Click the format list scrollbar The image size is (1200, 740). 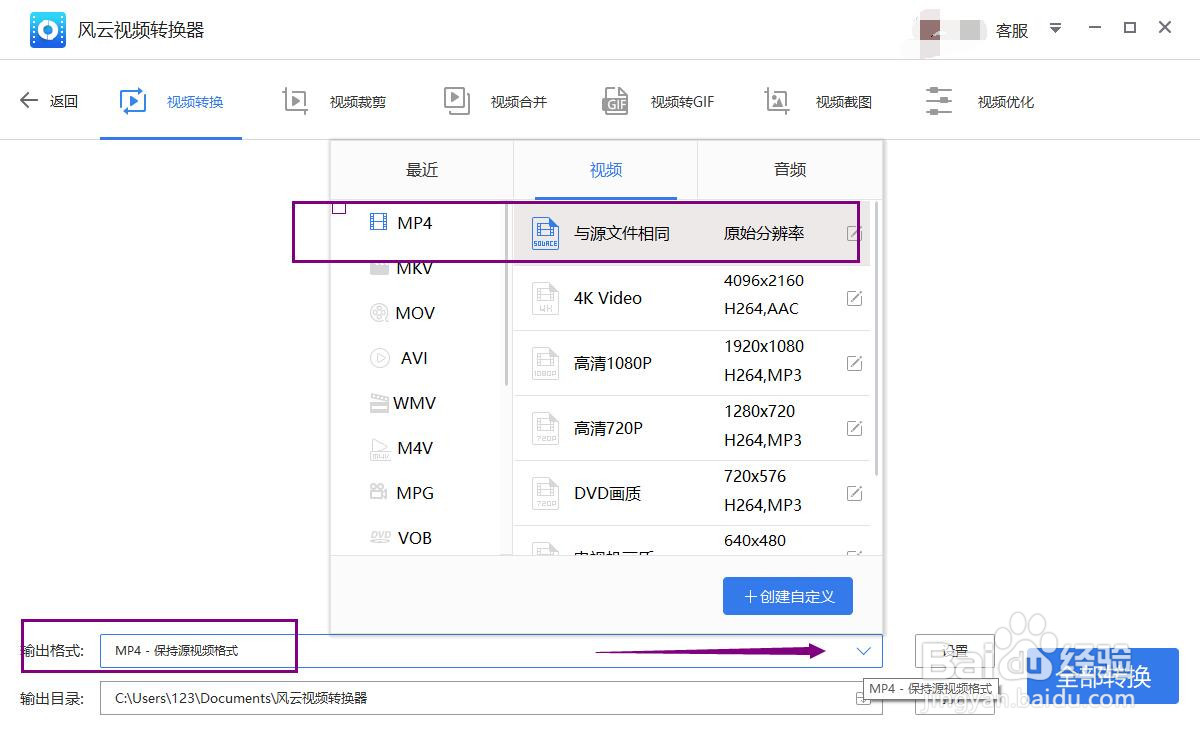505,294
